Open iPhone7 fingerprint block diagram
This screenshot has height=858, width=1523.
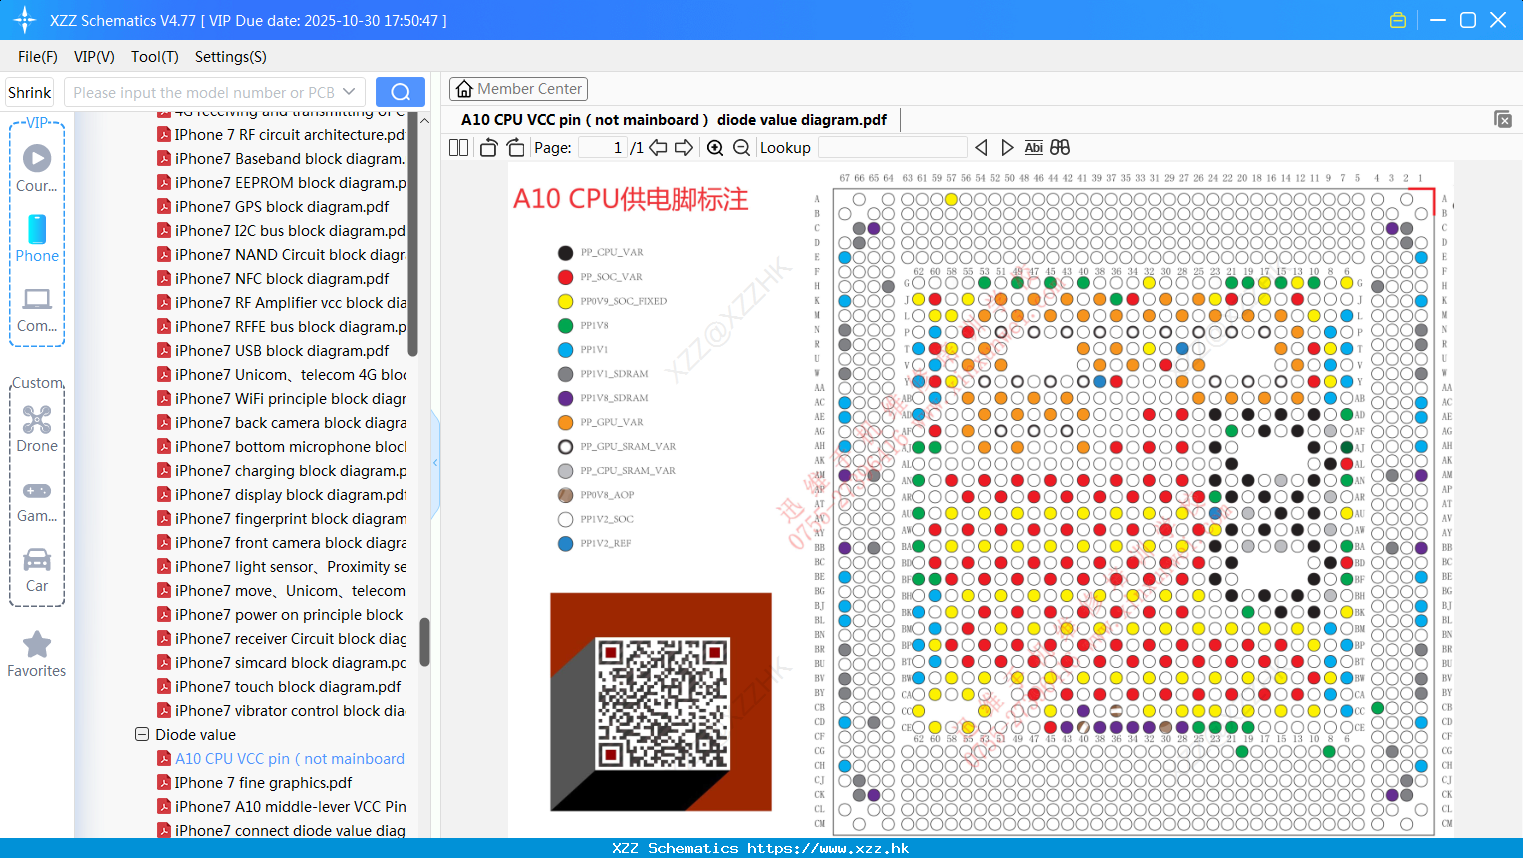[x=290, y=519]
